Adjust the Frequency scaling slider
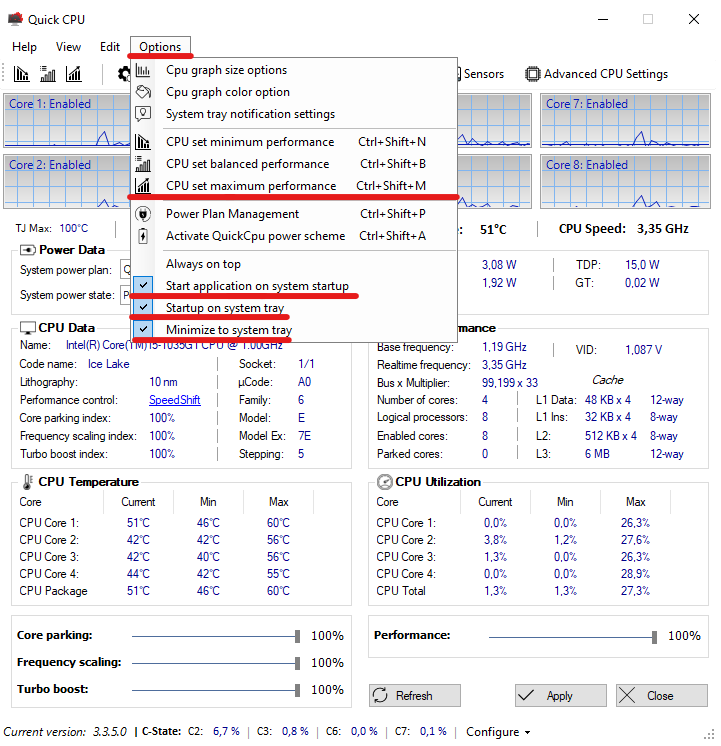 297,663
